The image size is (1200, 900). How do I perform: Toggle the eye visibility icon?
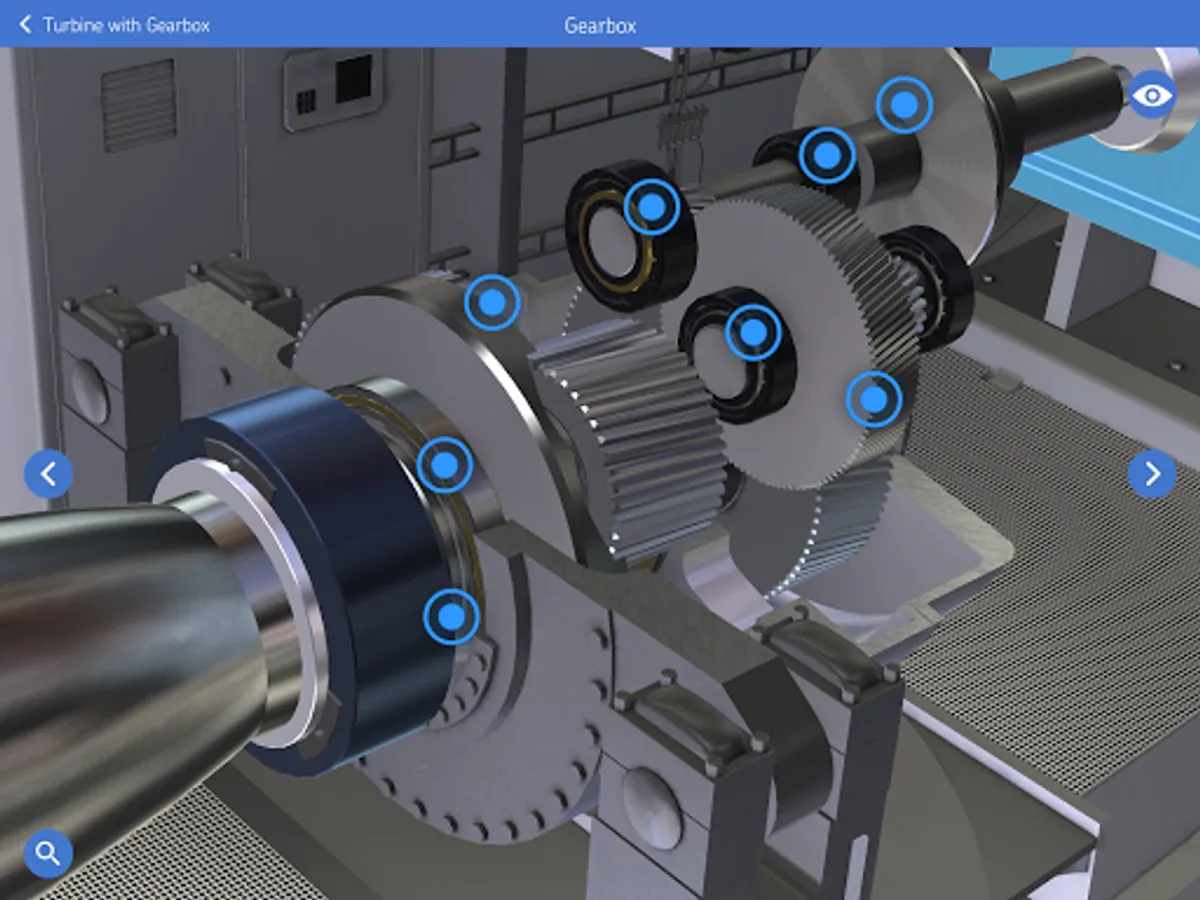point(1152,95)
